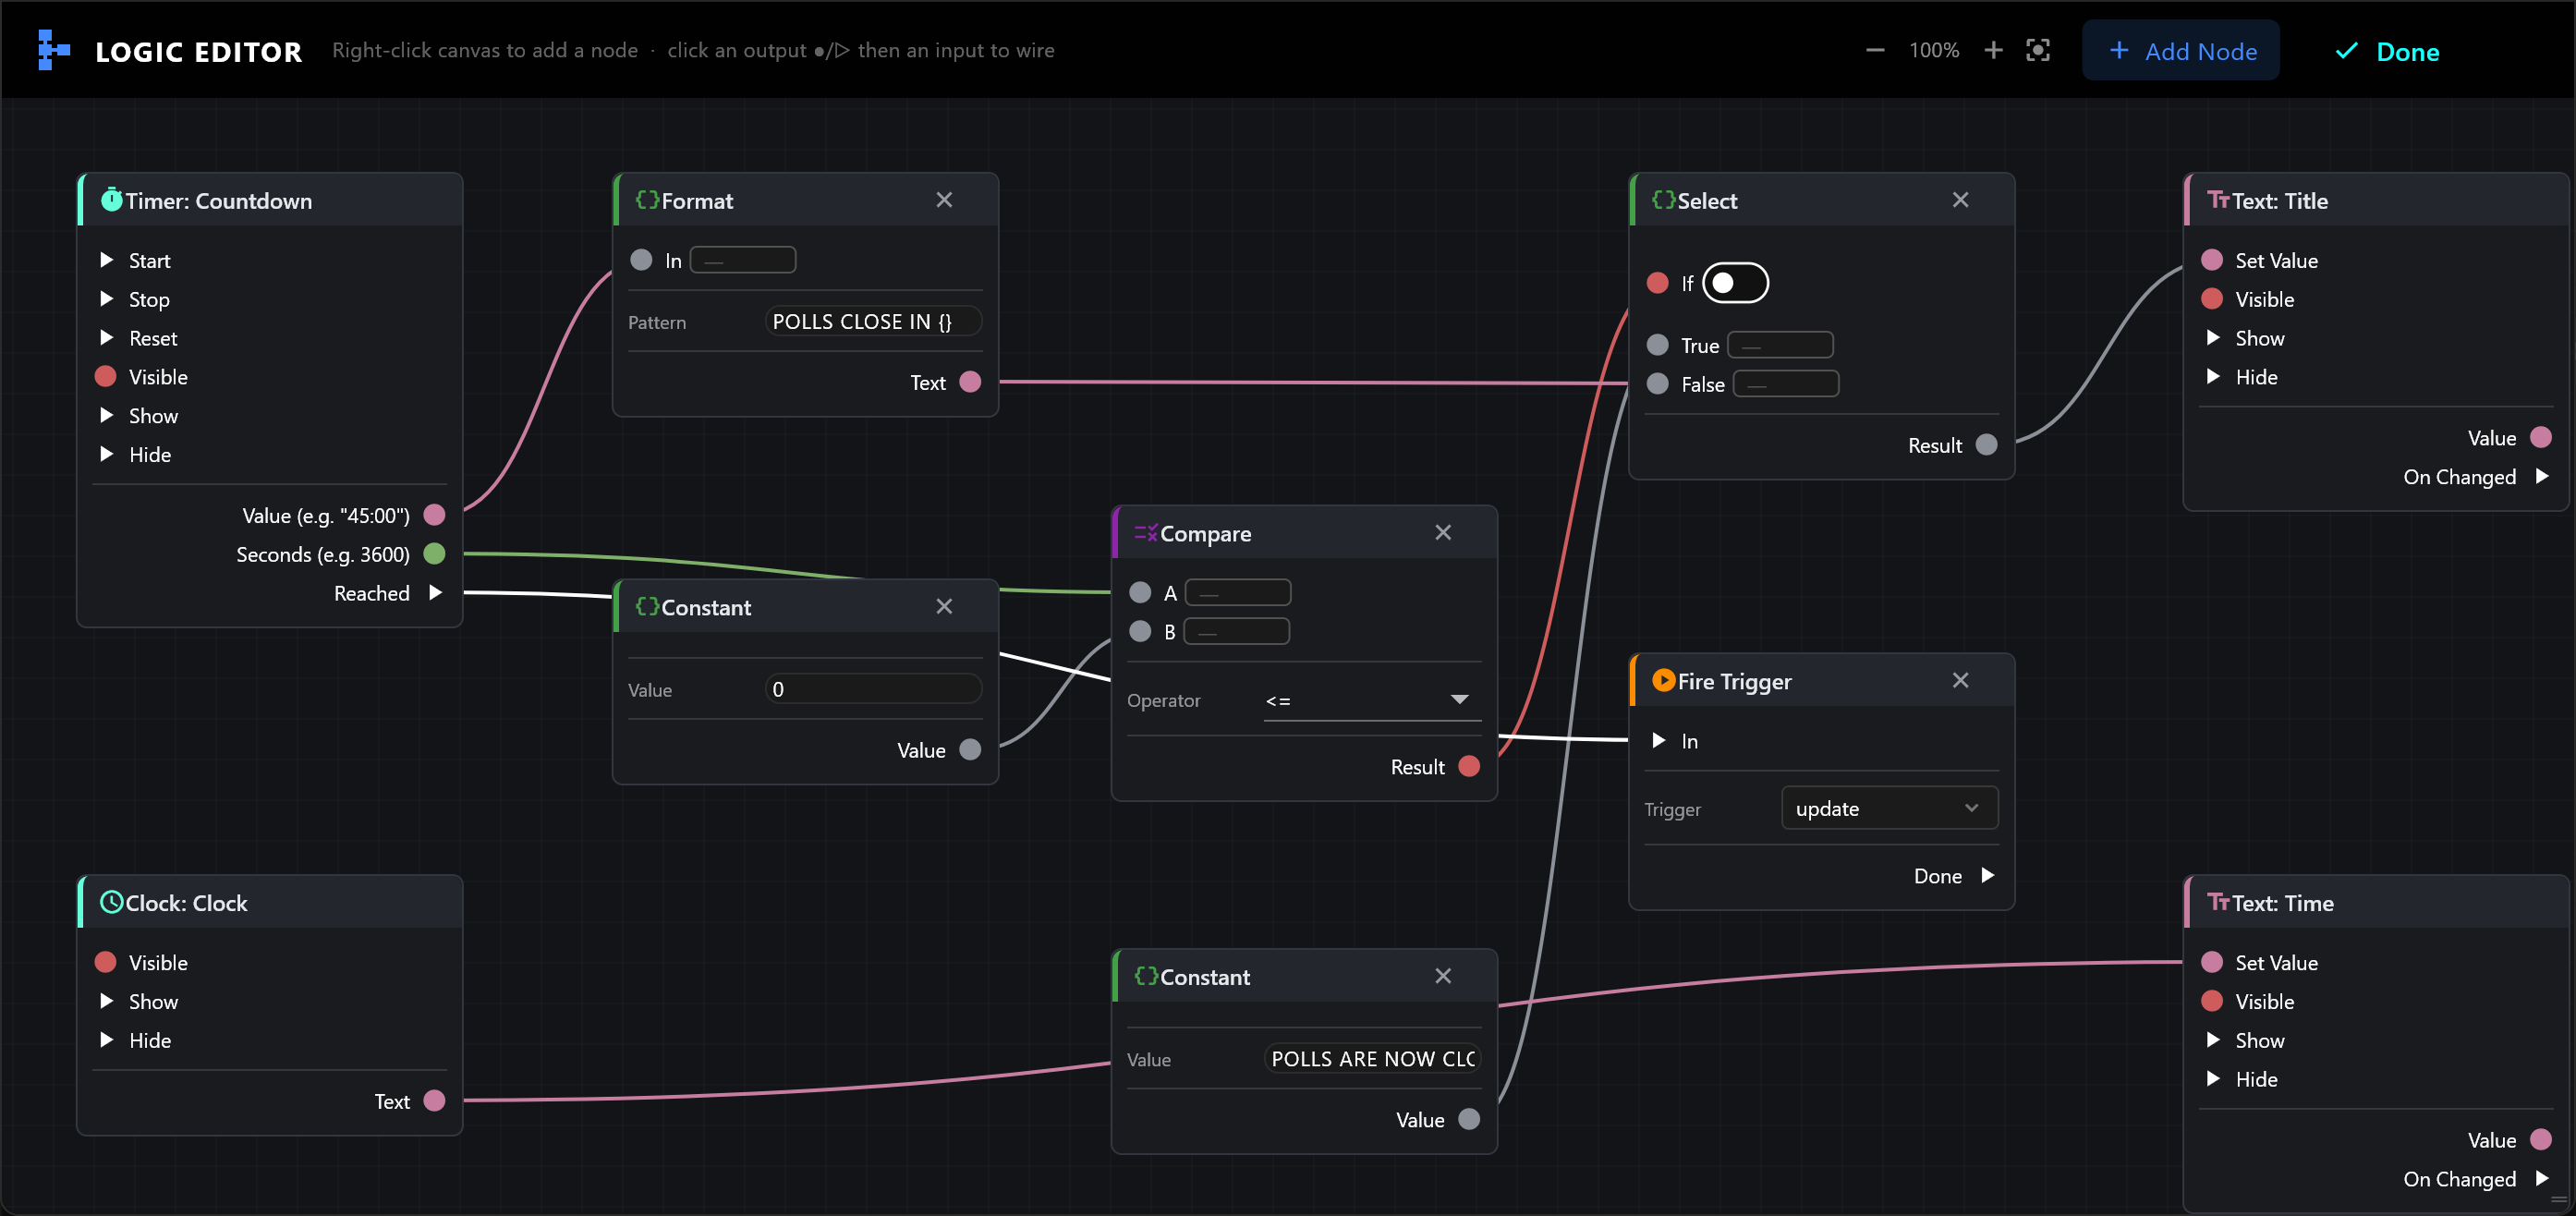Screen dimensions: 2576x1216
Task: Delete the Compare node via X icon
Action: [x=1443, y=533]
